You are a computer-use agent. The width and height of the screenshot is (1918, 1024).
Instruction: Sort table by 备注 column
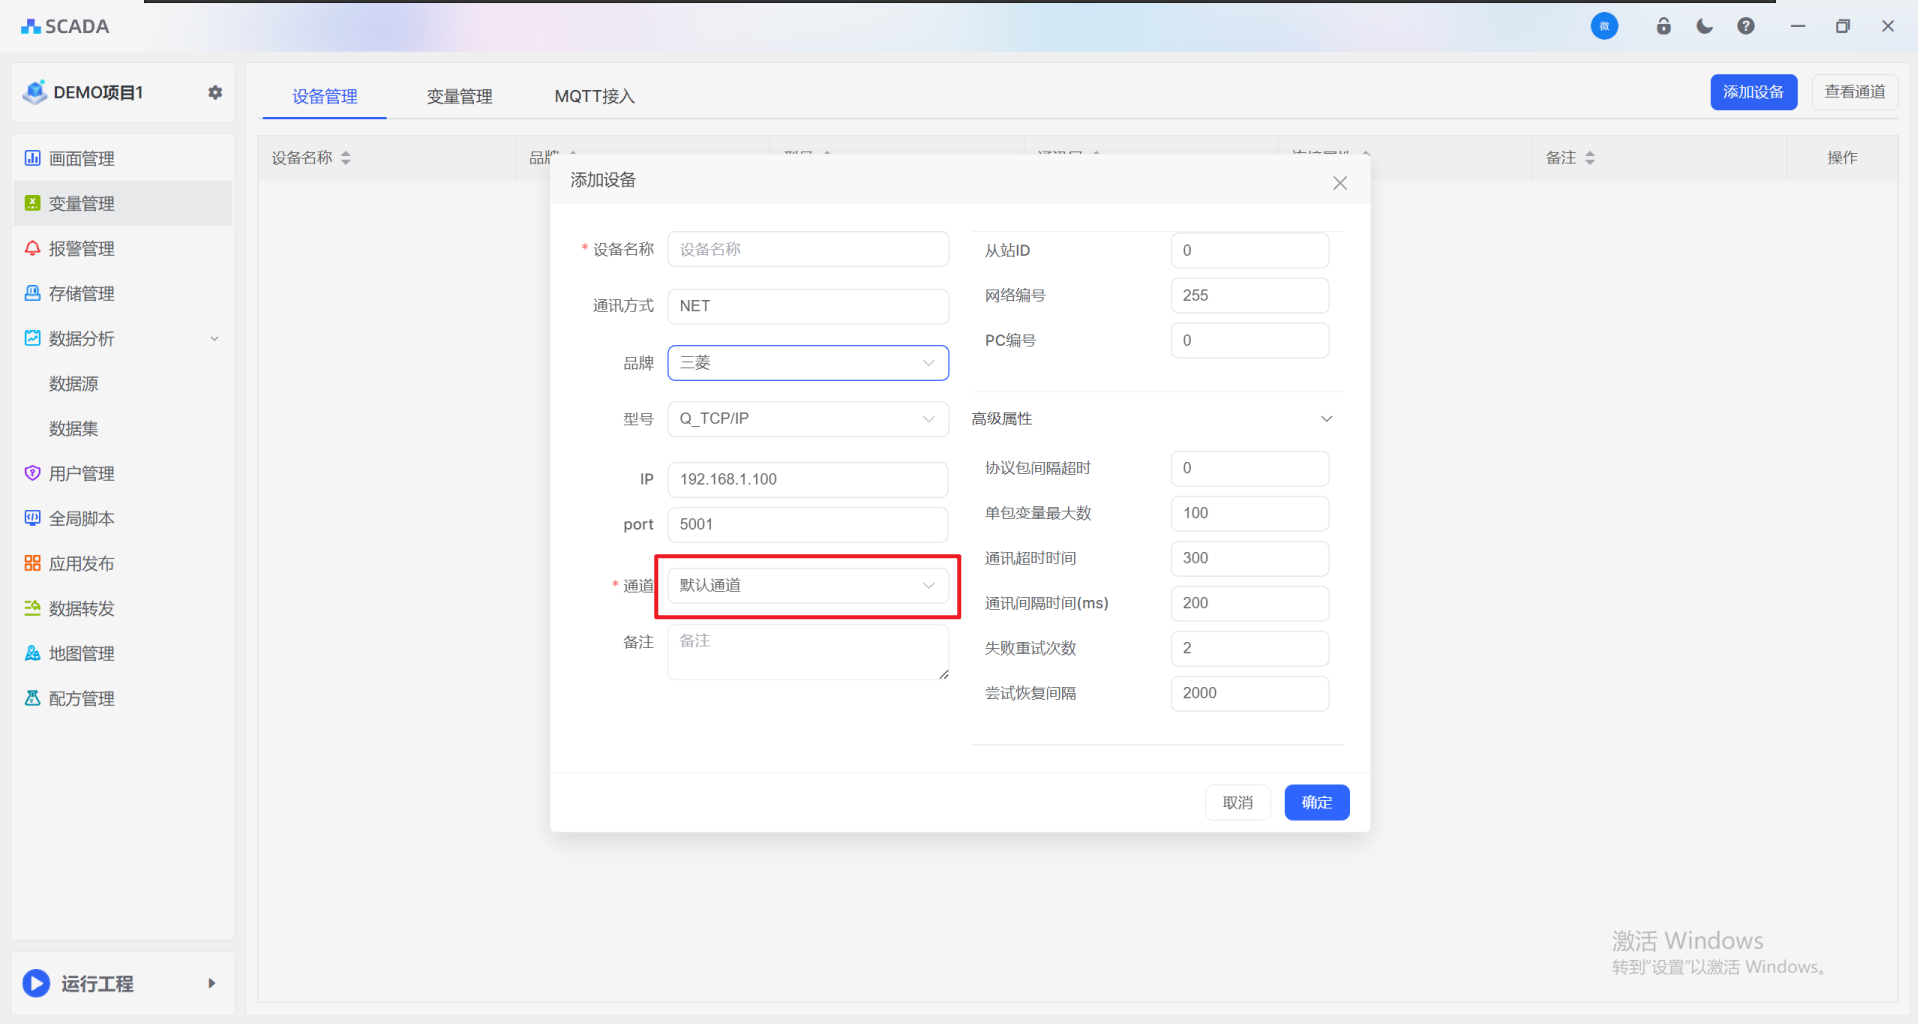pos(1590,158)
